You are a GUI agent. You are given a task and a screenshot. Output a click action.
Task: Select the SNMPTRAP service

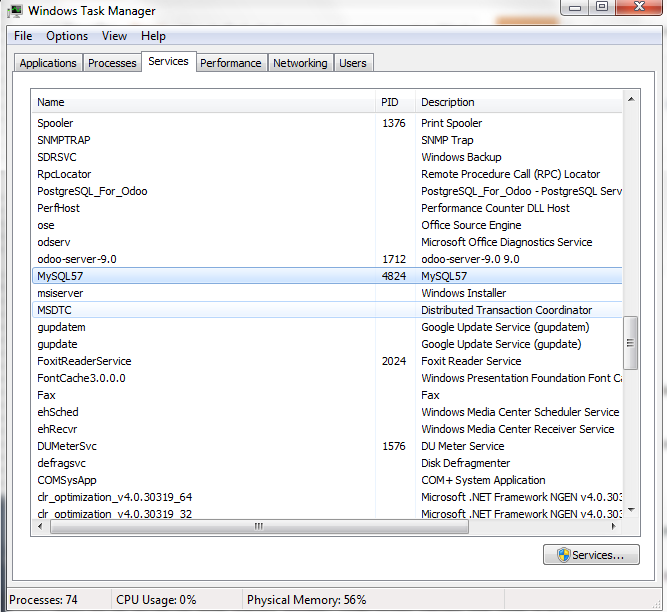(x=64, y=140)
